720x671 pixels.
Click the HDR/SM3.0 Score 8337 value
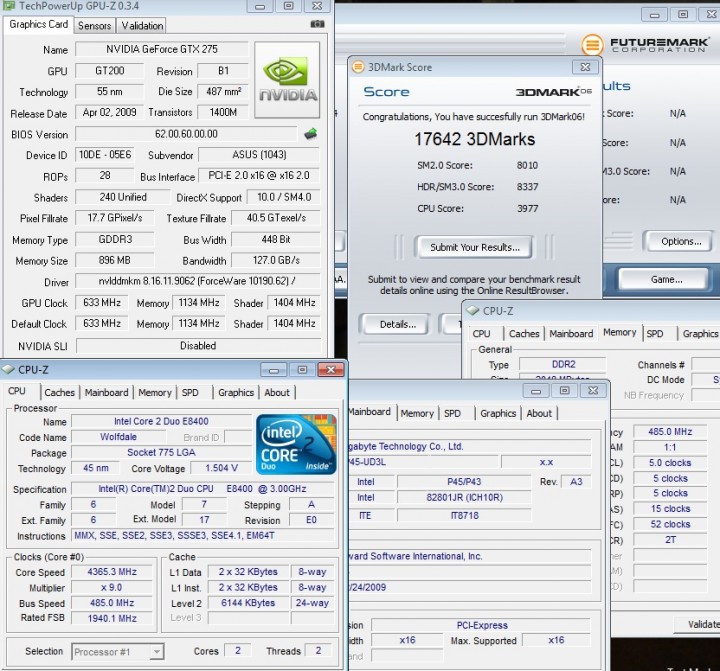[x=527, y=187]
